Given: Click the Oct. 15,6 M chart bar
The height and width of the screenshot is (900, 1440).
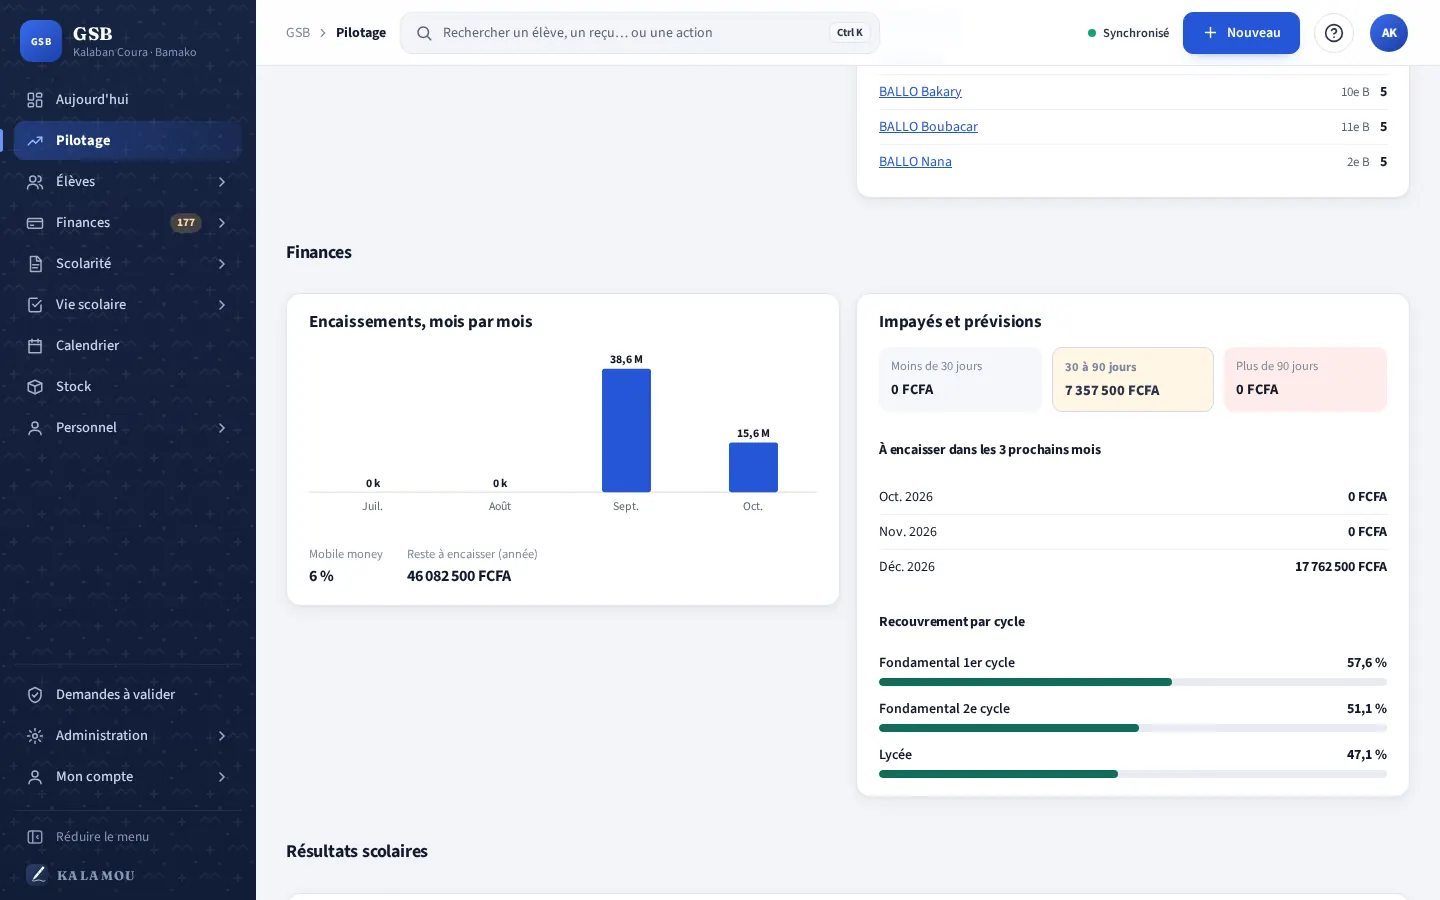Looking at the screenshot, I should coord(753,467).
